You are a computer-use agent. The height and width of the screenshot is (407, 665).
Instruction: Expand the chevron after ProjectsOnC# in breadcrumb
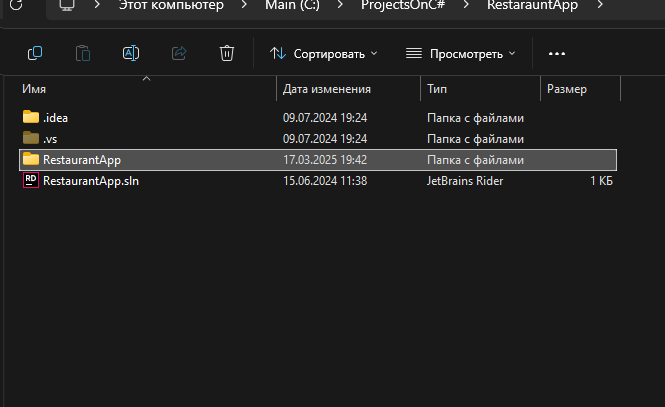[x=464, y=6]
